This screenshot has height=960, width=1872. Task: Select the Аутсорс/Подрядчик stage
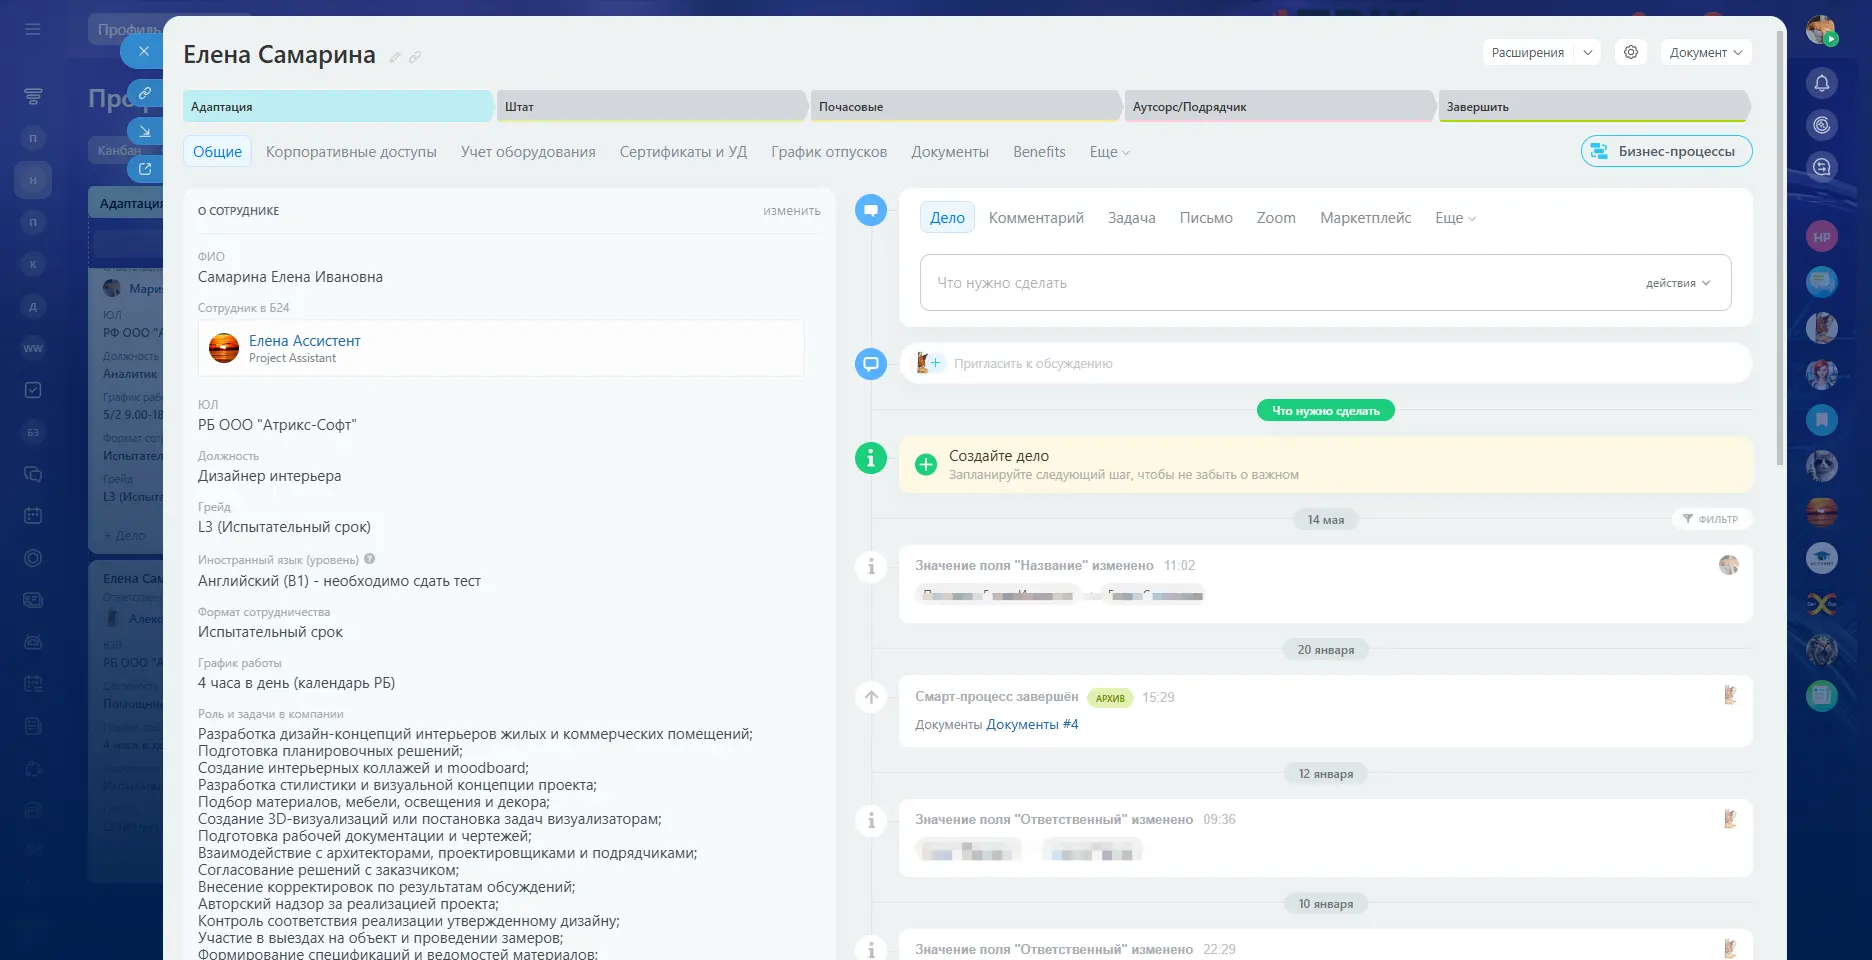pos(1279,106)
